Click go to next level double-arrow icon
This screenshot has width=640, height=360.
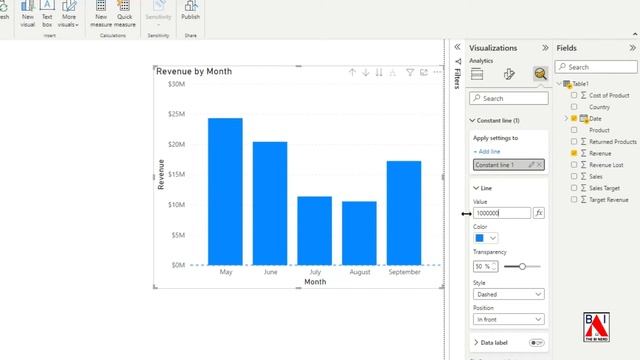[x=379, y=72]
